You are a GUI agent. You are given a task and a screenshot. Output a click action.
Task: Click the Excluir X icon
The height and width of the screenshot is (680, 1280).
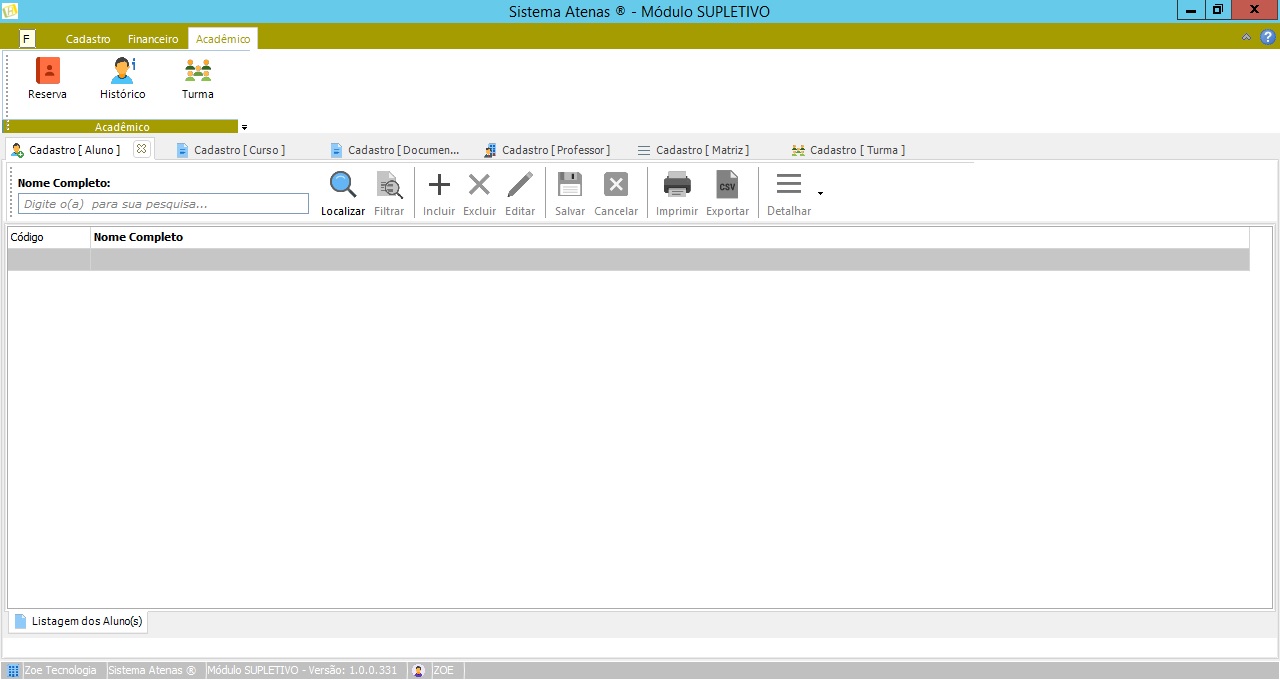click(x=479, y=185)
